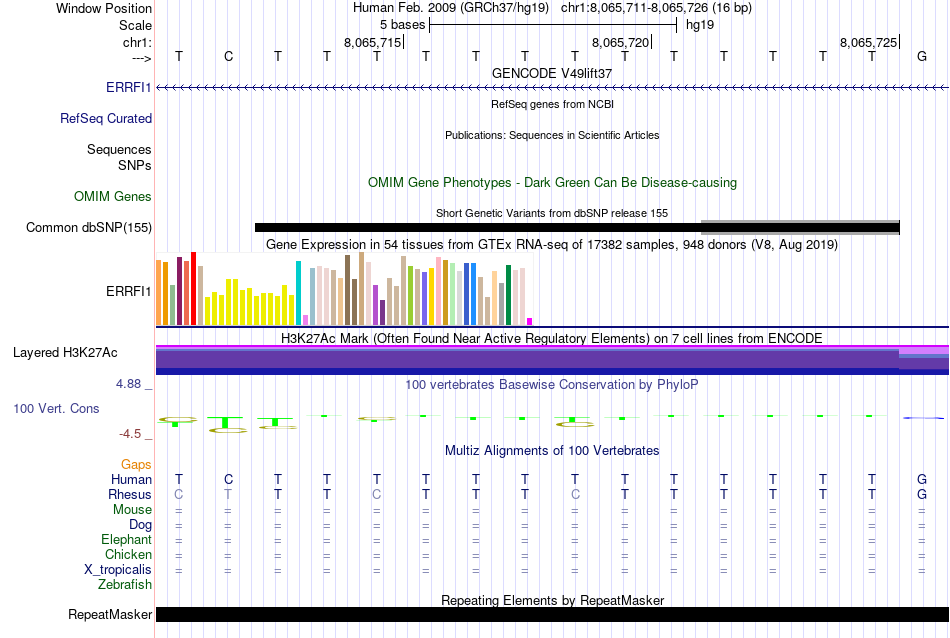
Task: Click the H3K27Ac Mark track title
Action: click(552, 338)
